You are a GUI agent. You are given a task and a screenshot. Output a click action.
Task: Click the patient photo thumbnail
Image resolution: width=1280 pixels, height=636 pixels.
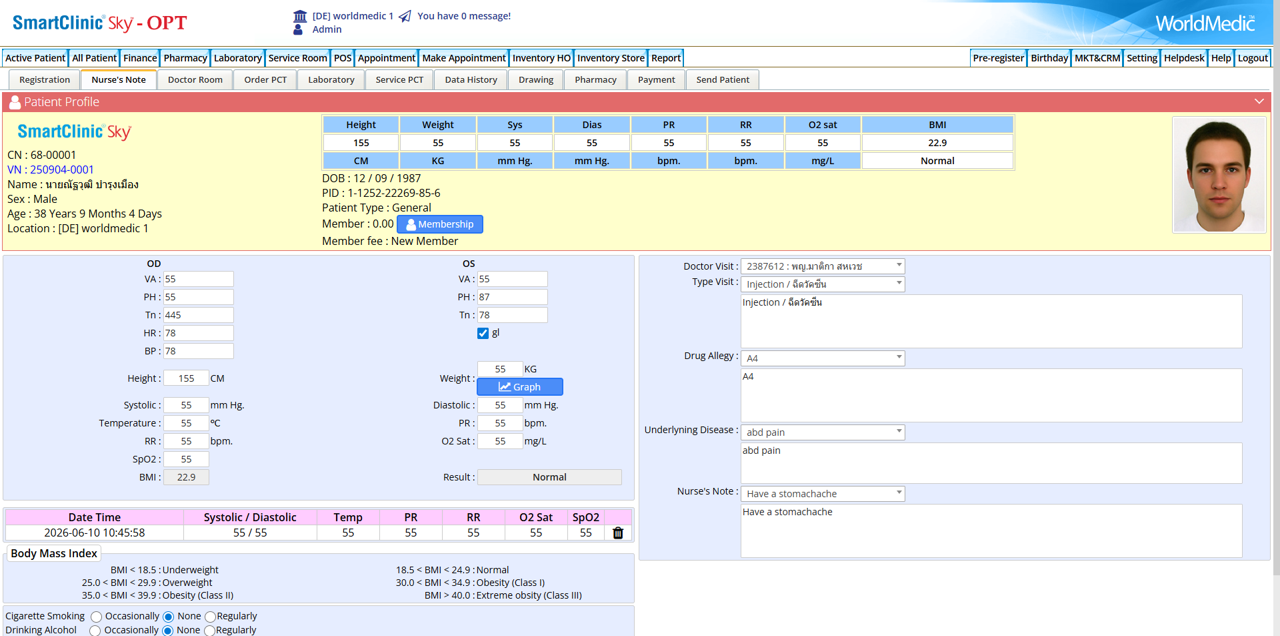point(1218,175)
